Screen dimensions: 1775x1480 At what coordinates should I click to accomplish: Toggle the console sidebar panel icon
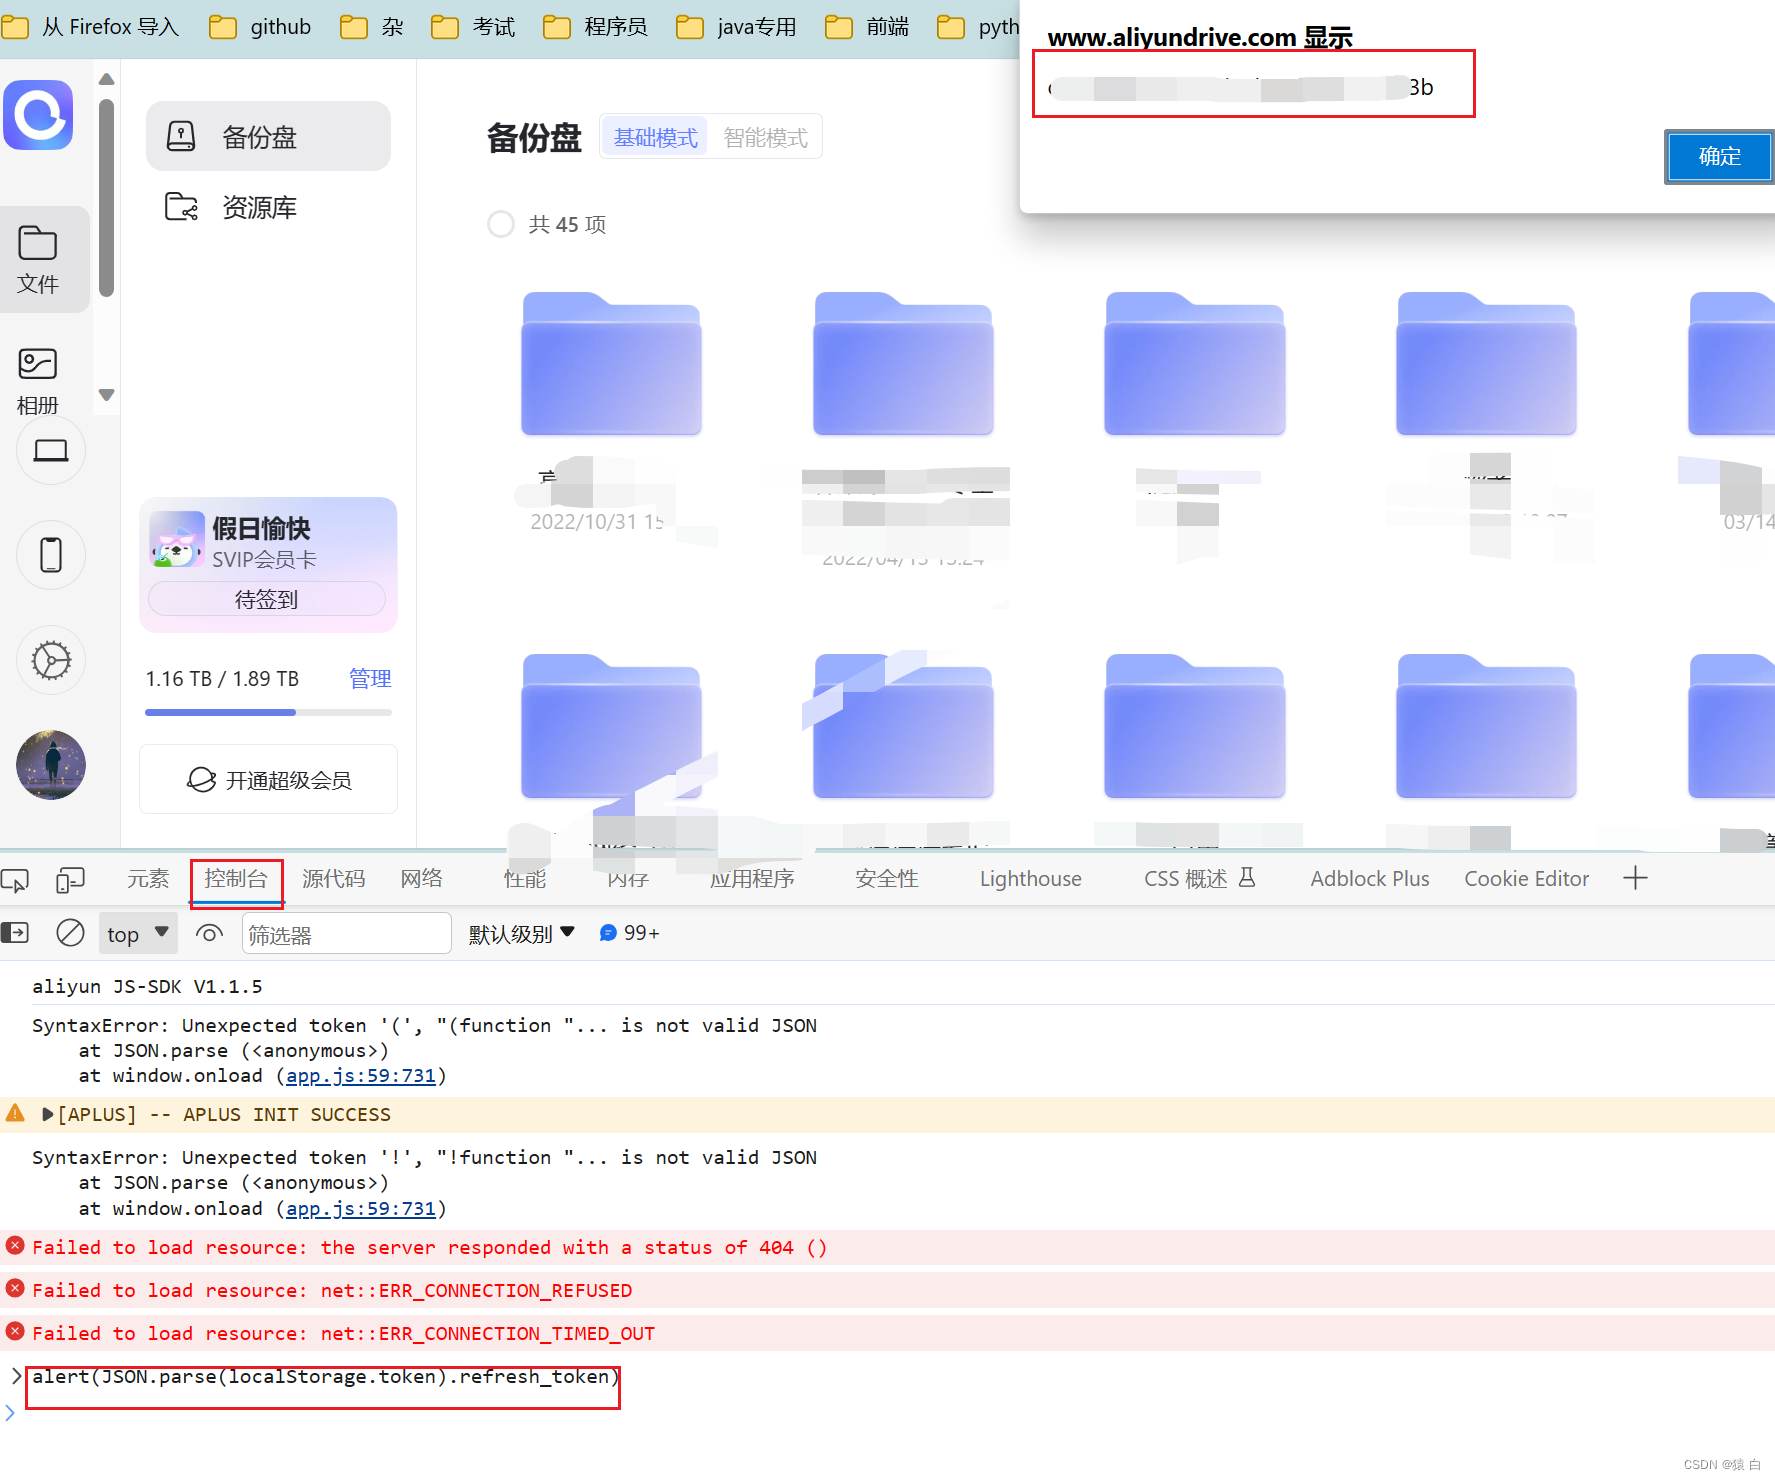point(15,933)
